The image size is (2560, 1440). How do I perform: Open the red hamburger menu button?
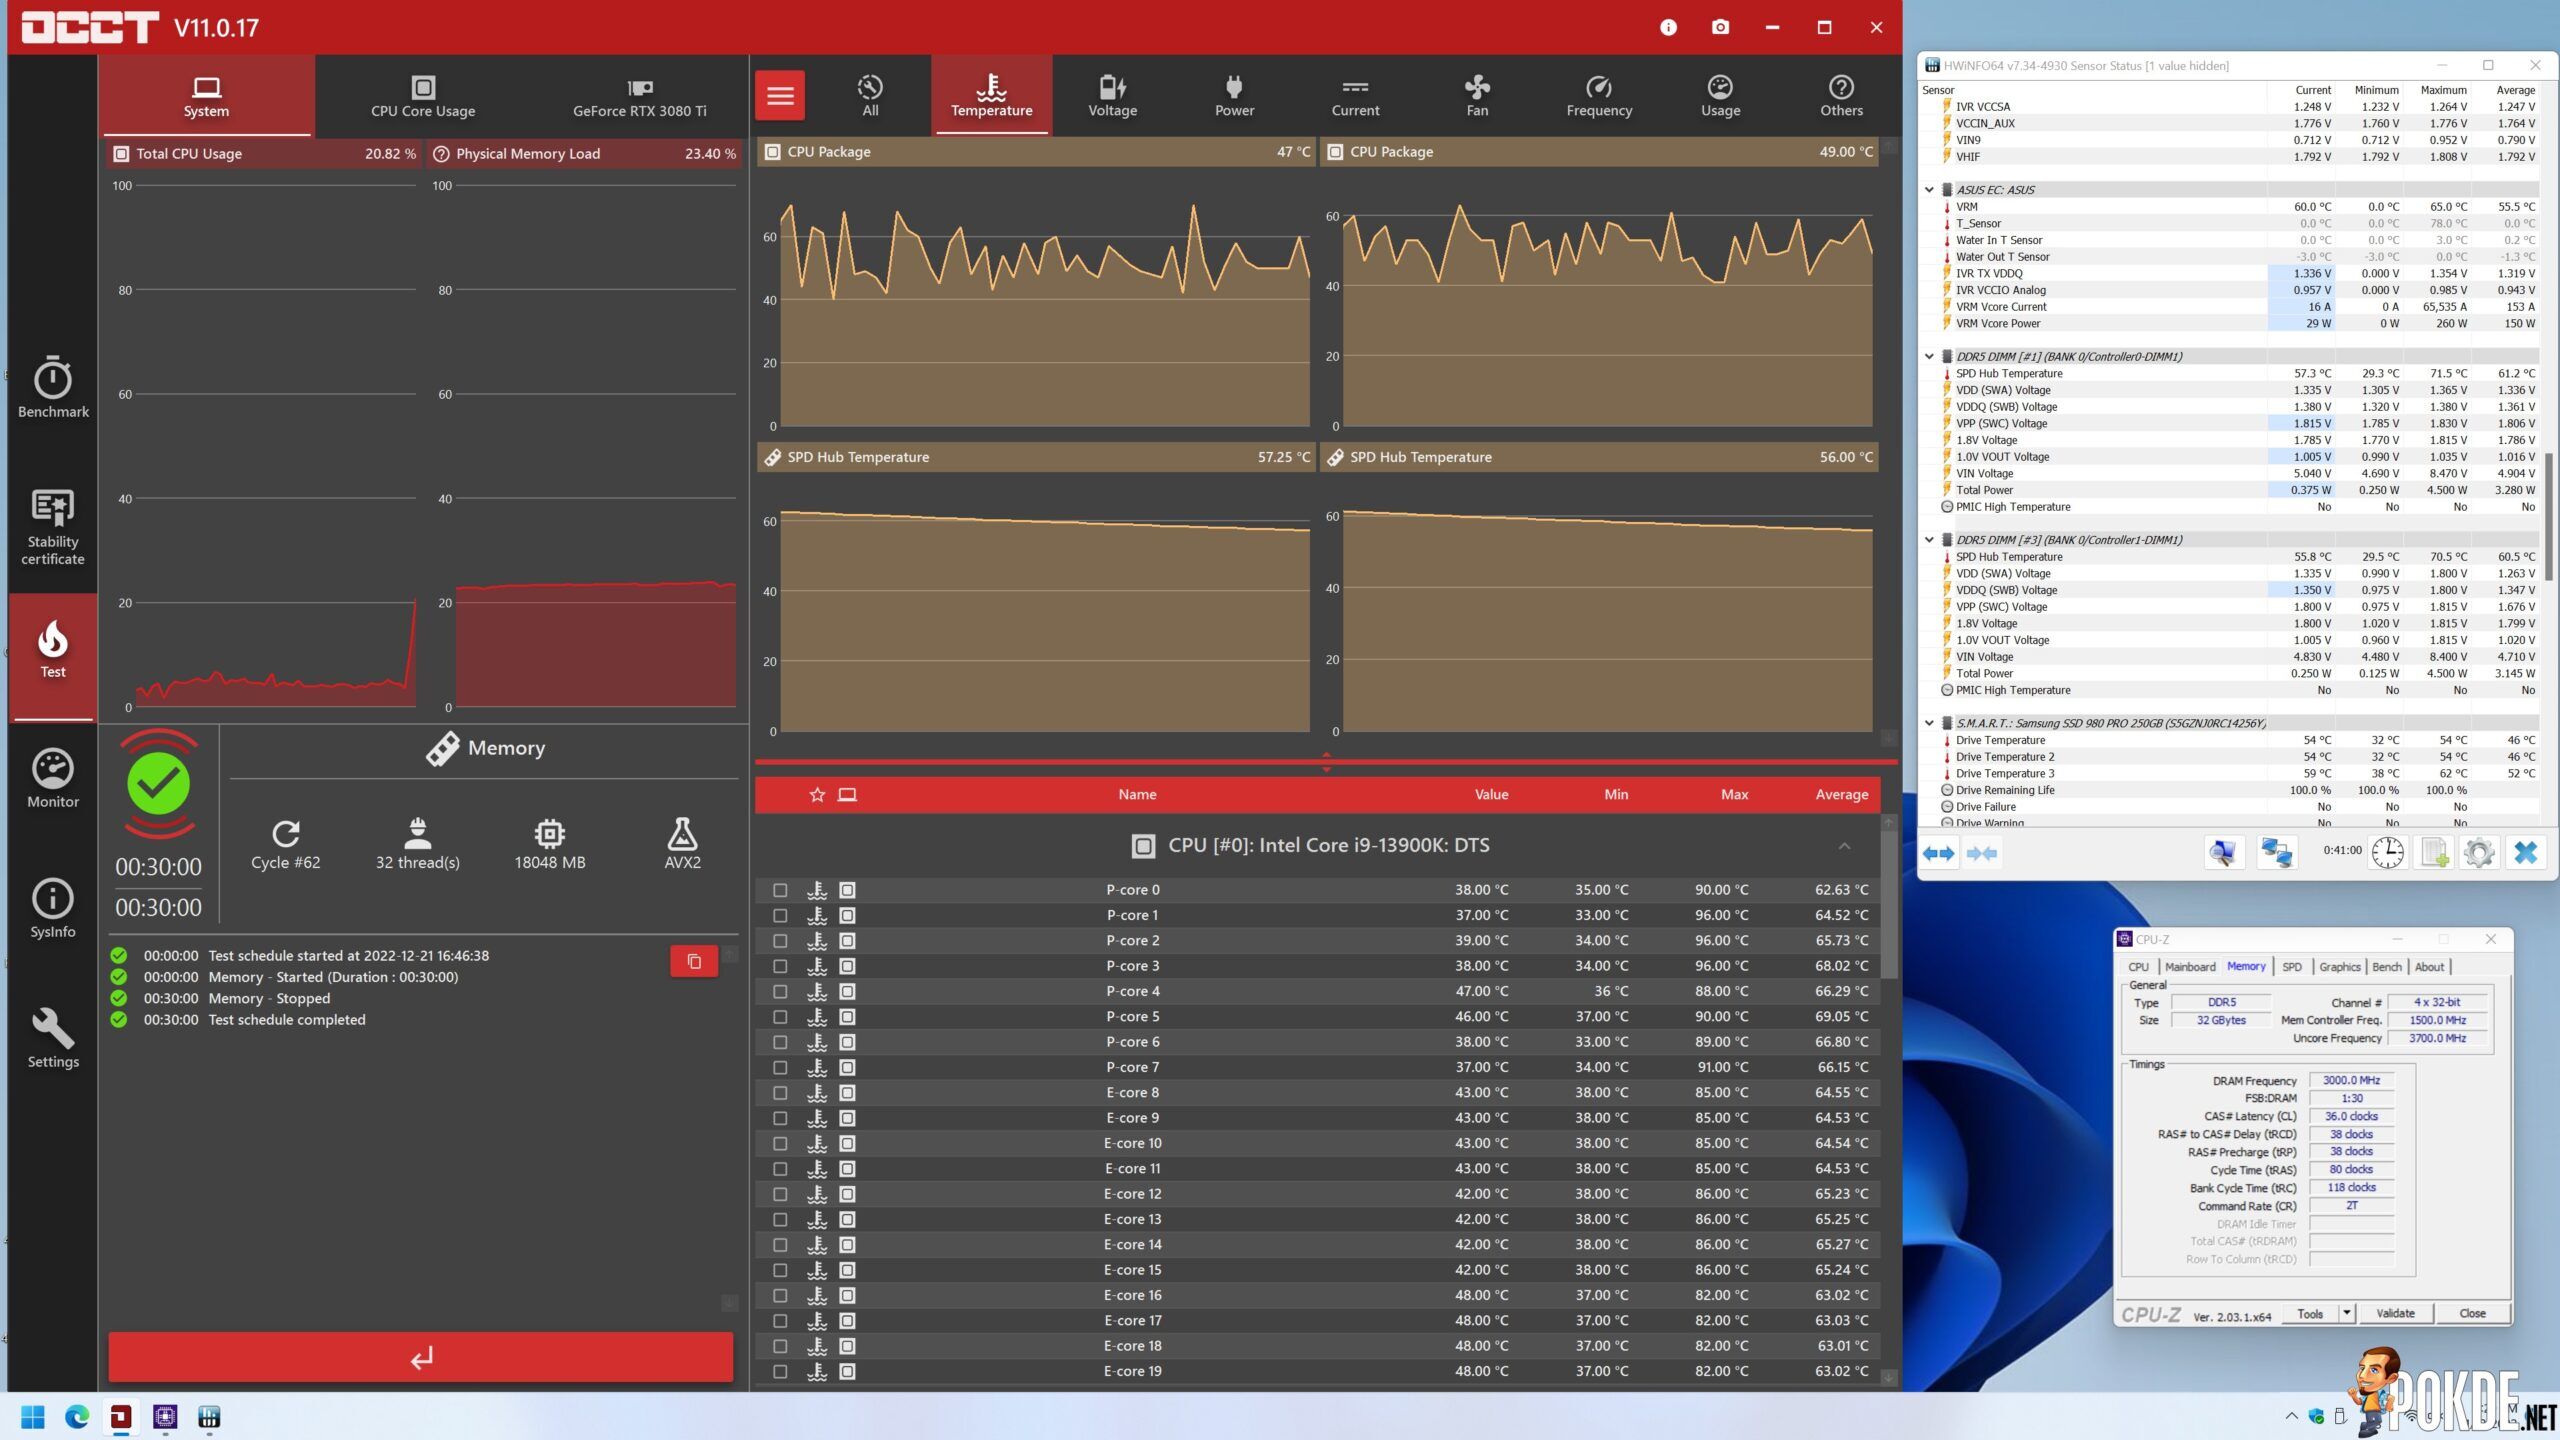(780, 96)
